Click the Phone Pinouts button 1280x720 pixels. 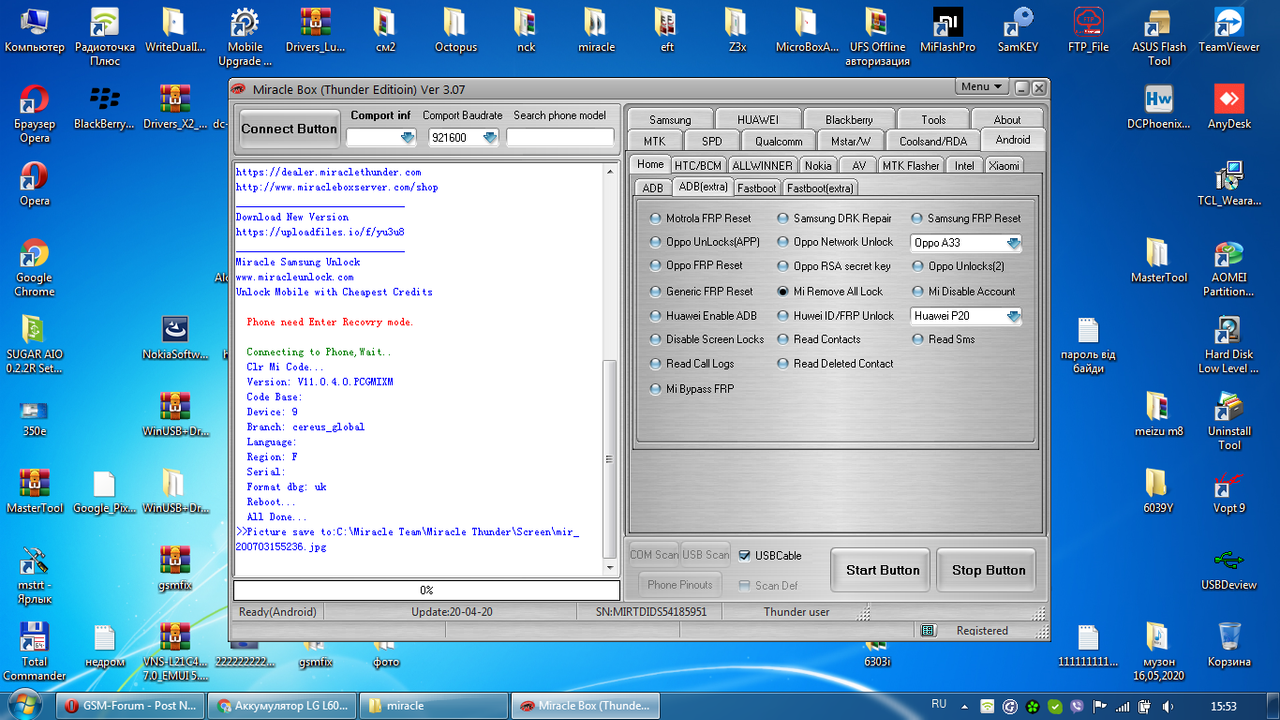click(x=680, y=584)
